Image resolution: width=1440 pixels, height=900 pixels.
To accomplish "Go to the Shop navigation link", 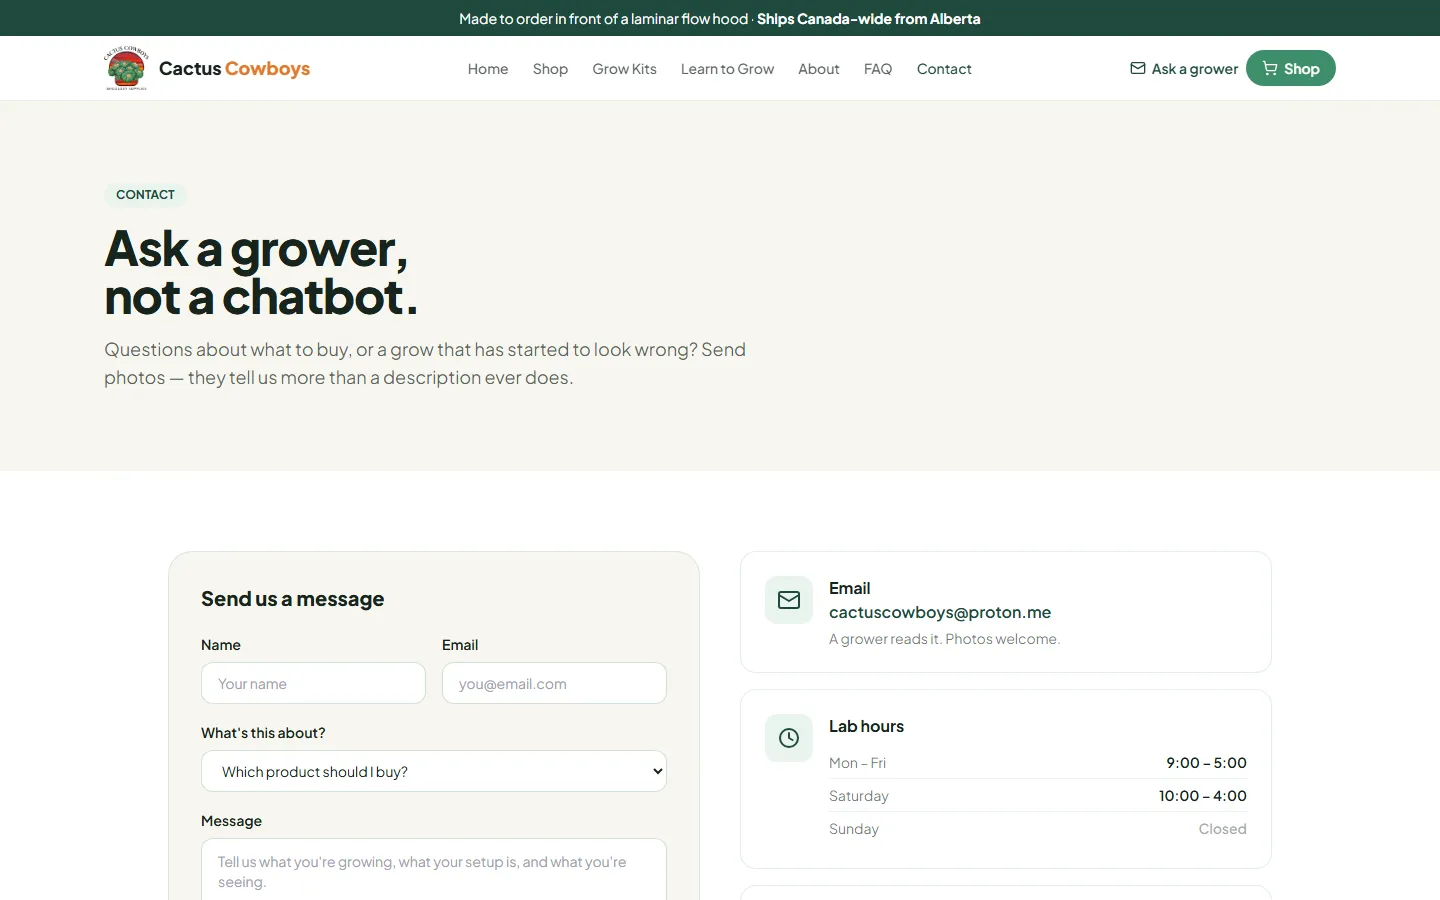I will point(550,69).
